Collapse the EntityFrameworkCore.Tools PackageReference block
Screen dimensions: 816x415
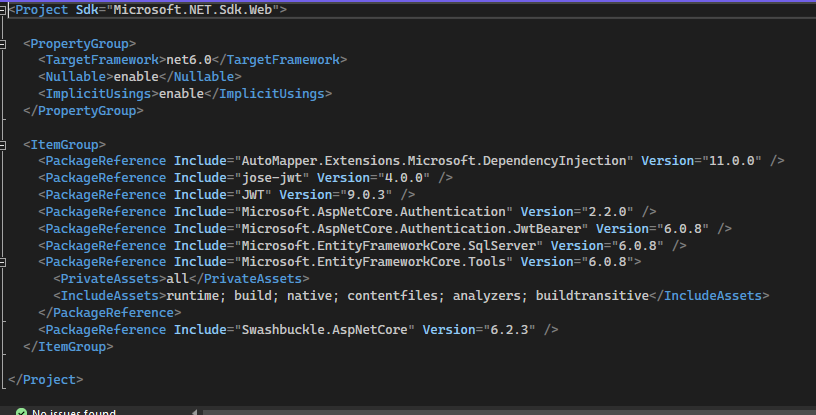(3, 262)
